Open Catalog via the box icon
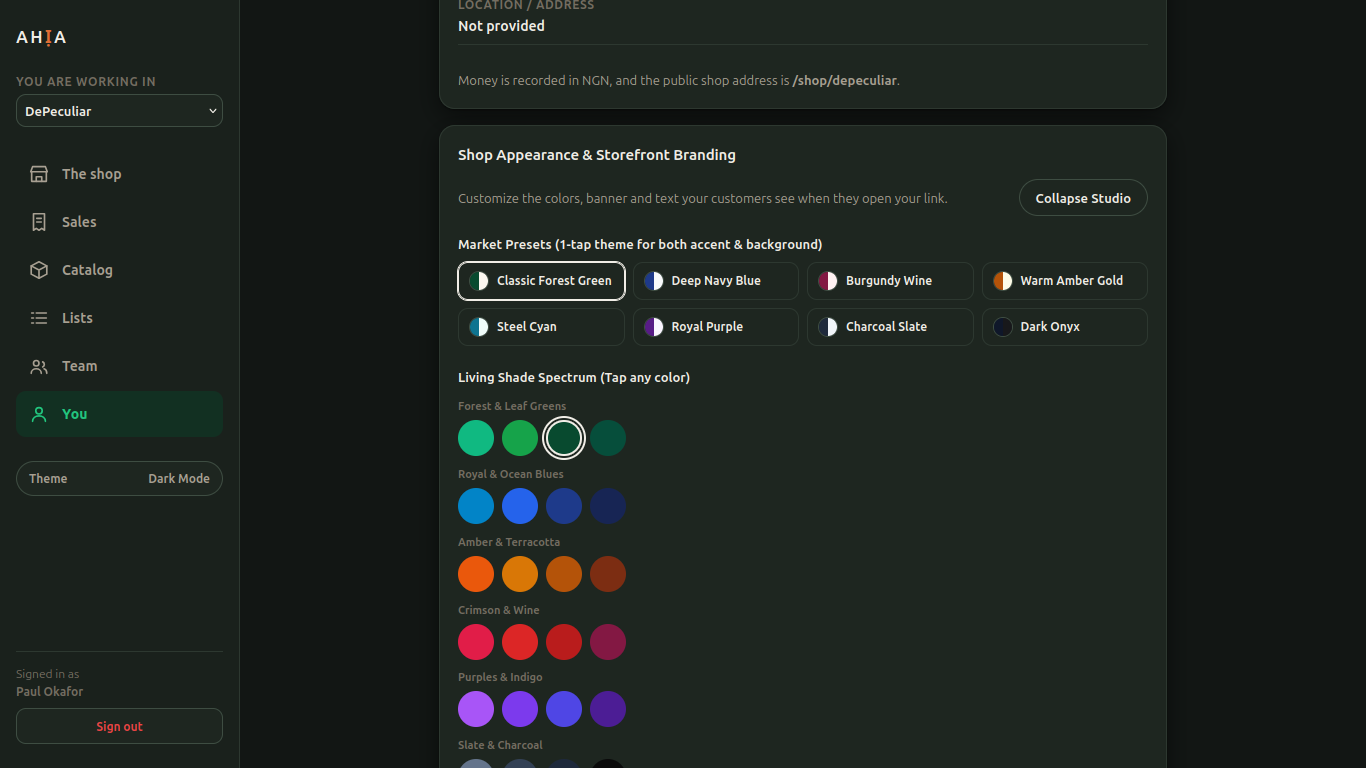 [x=39, y=270]
